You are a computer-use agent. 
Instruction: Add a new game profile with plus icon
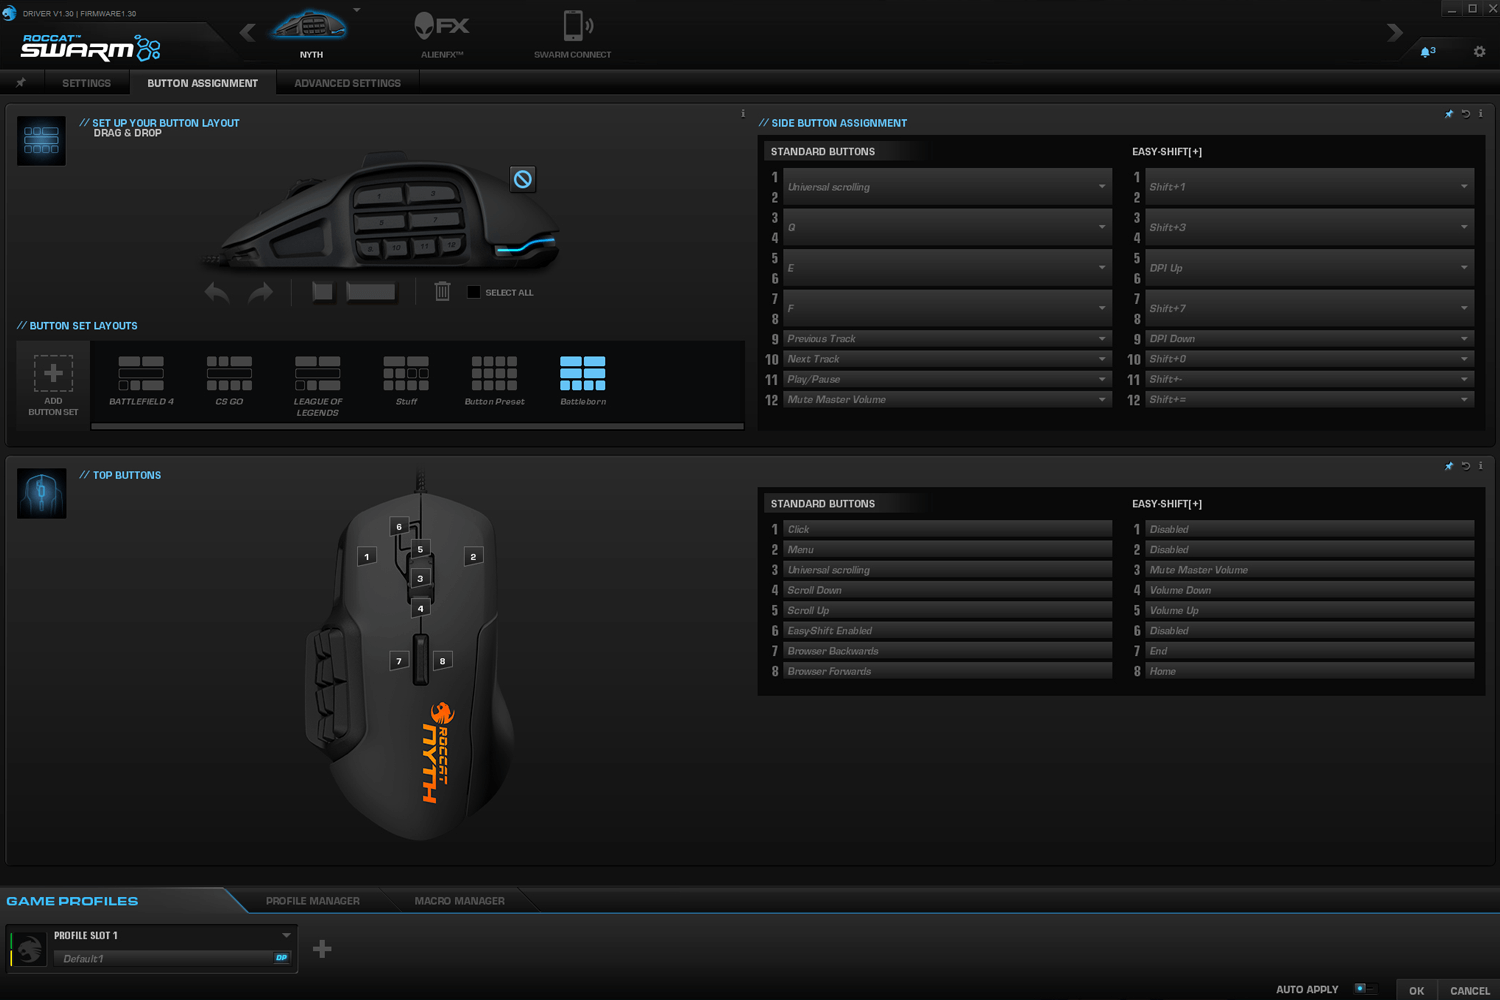(x=322, y=949)
